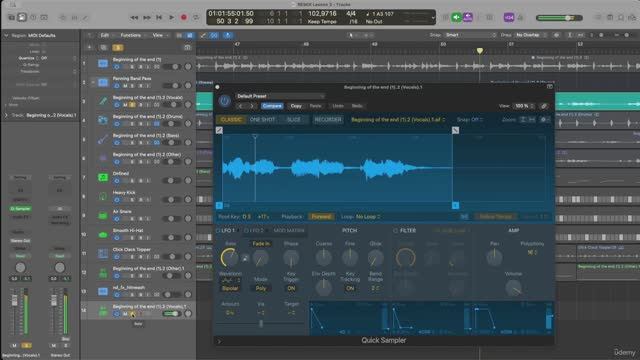Click the playhead marker in the ruler

[480, 51]
